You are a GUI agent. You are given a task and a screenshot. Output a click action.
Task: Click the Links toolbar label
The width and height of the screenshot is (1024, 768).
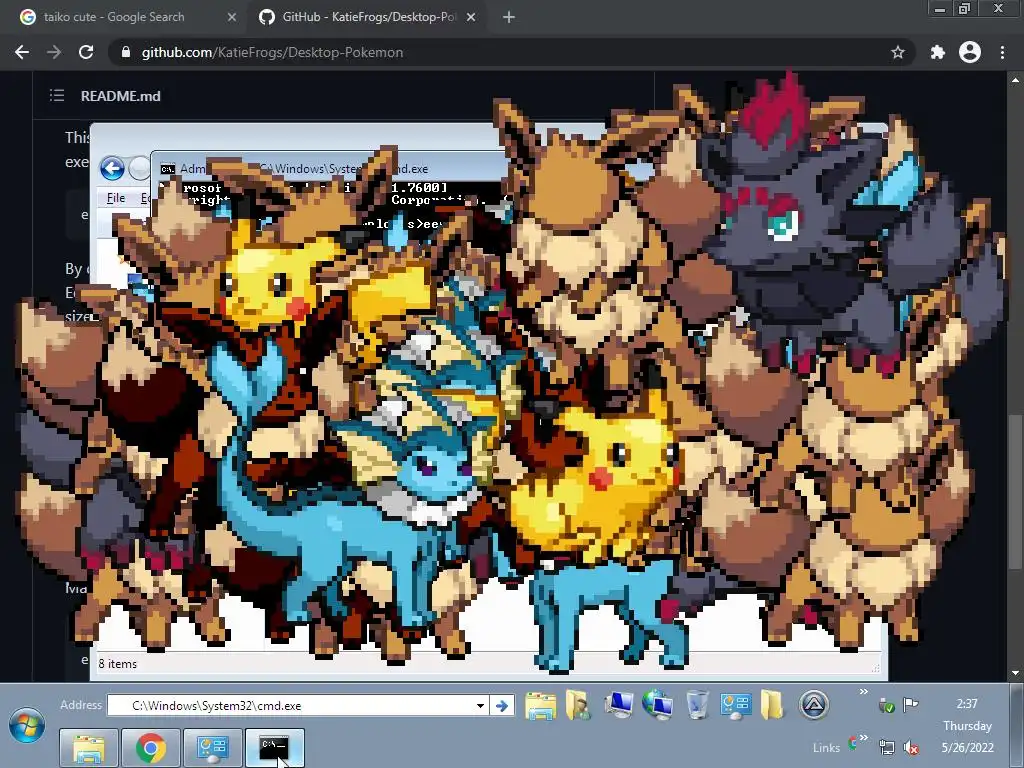[826, 748]
